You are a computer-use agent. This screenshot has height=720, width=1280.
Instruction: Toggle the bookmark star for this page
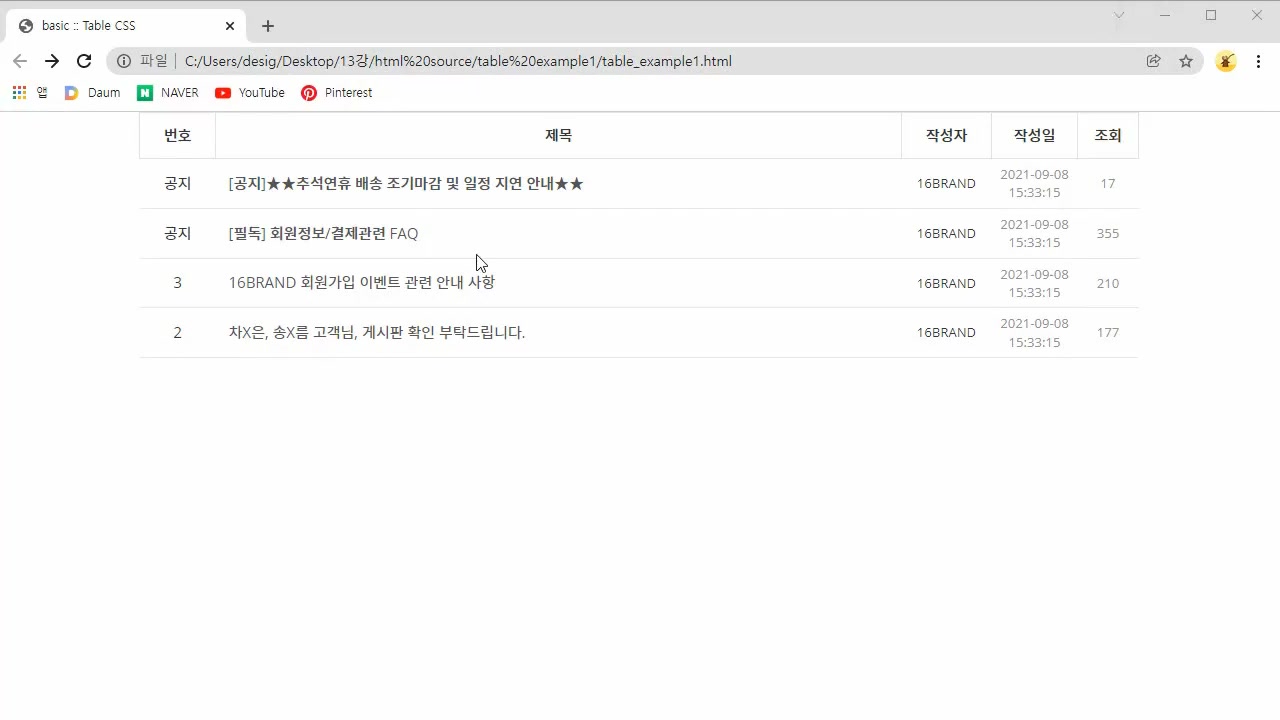point(1186,61)
